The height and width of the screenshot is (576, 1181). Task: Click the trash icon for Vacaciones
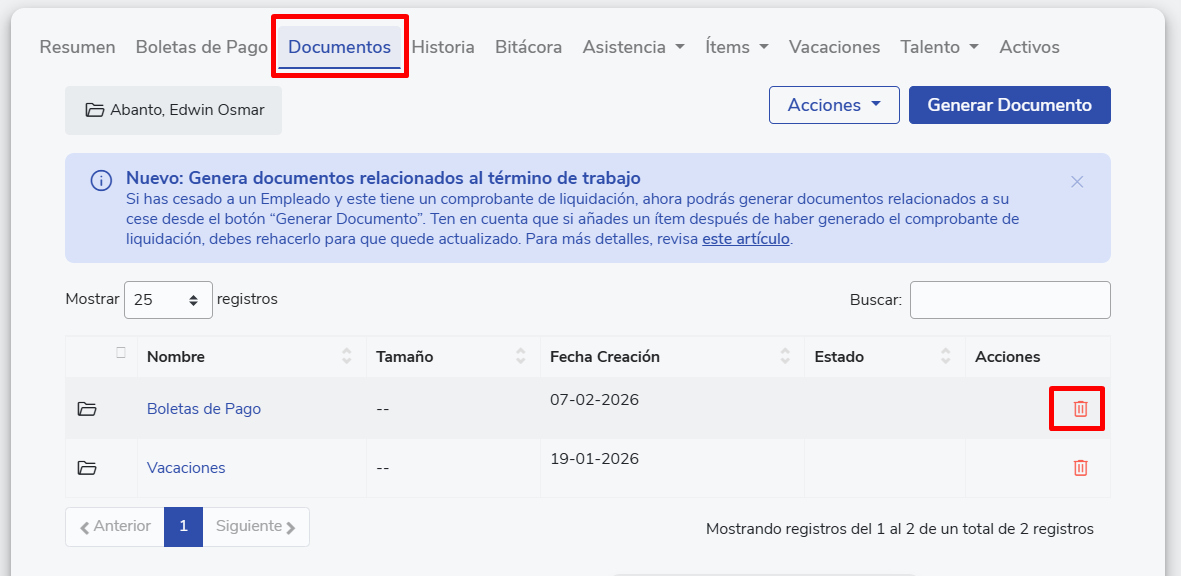click(1080, 468)
